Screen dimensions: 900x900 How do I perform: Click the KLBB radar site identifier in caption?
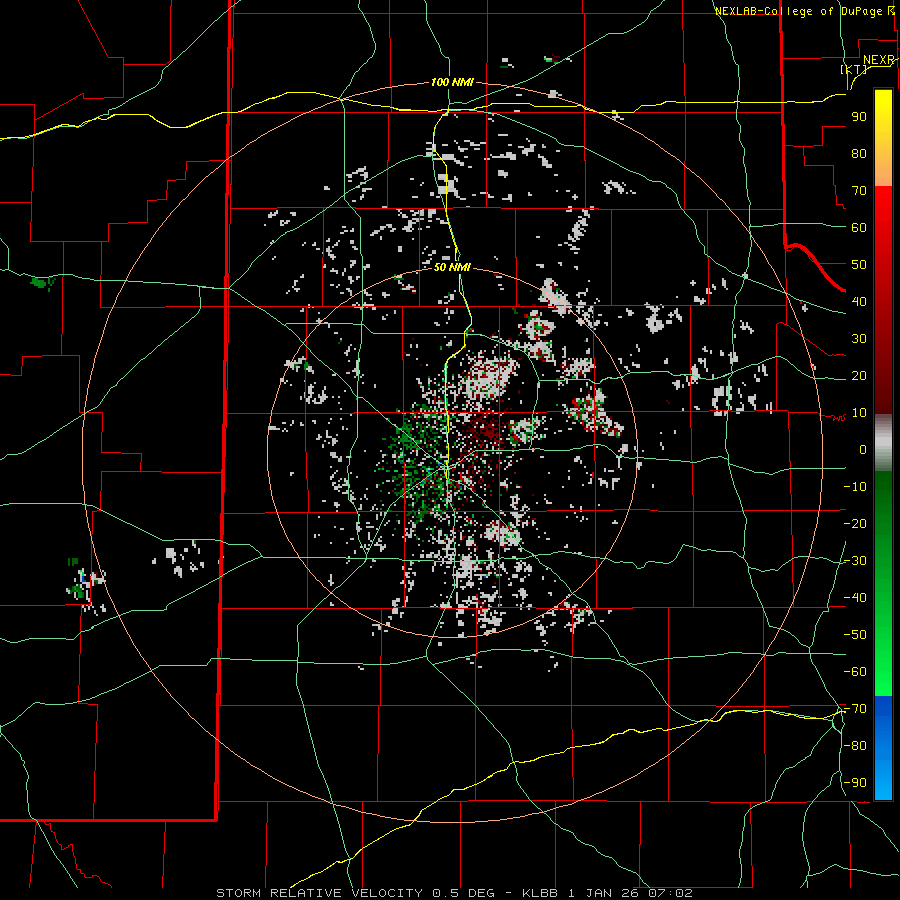tap(541, 893)
